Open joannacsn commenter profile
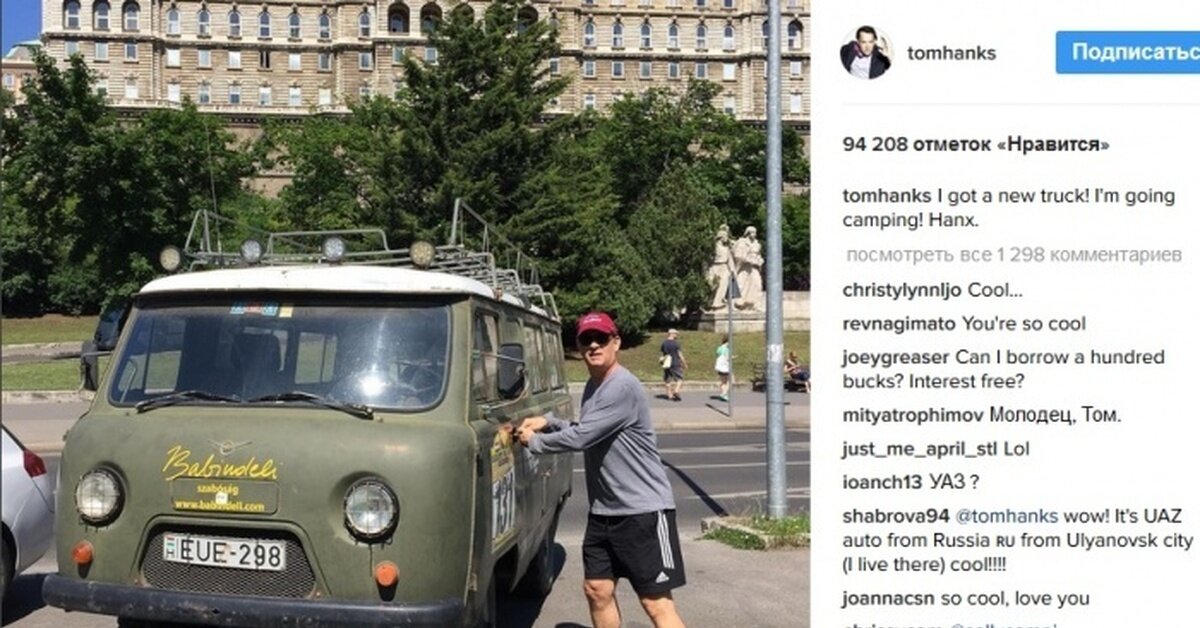This screenshot has width=1200, height=628. [x=889, y=599]
